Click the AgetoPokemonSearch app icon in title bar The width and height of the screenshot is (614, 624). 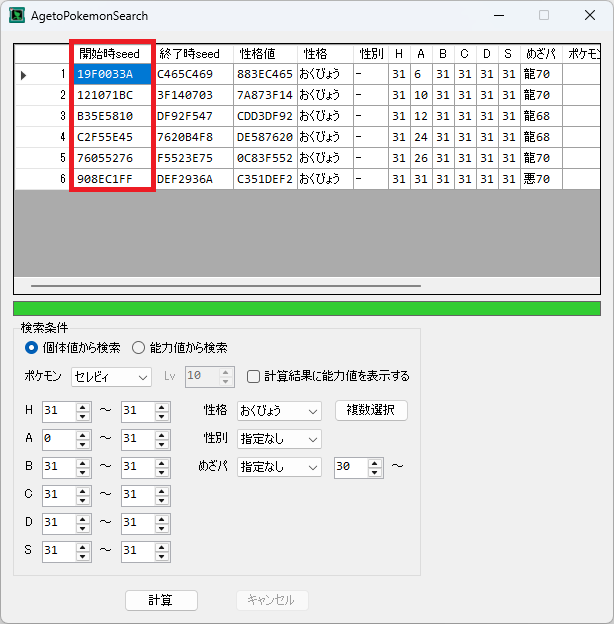[17, 16]
